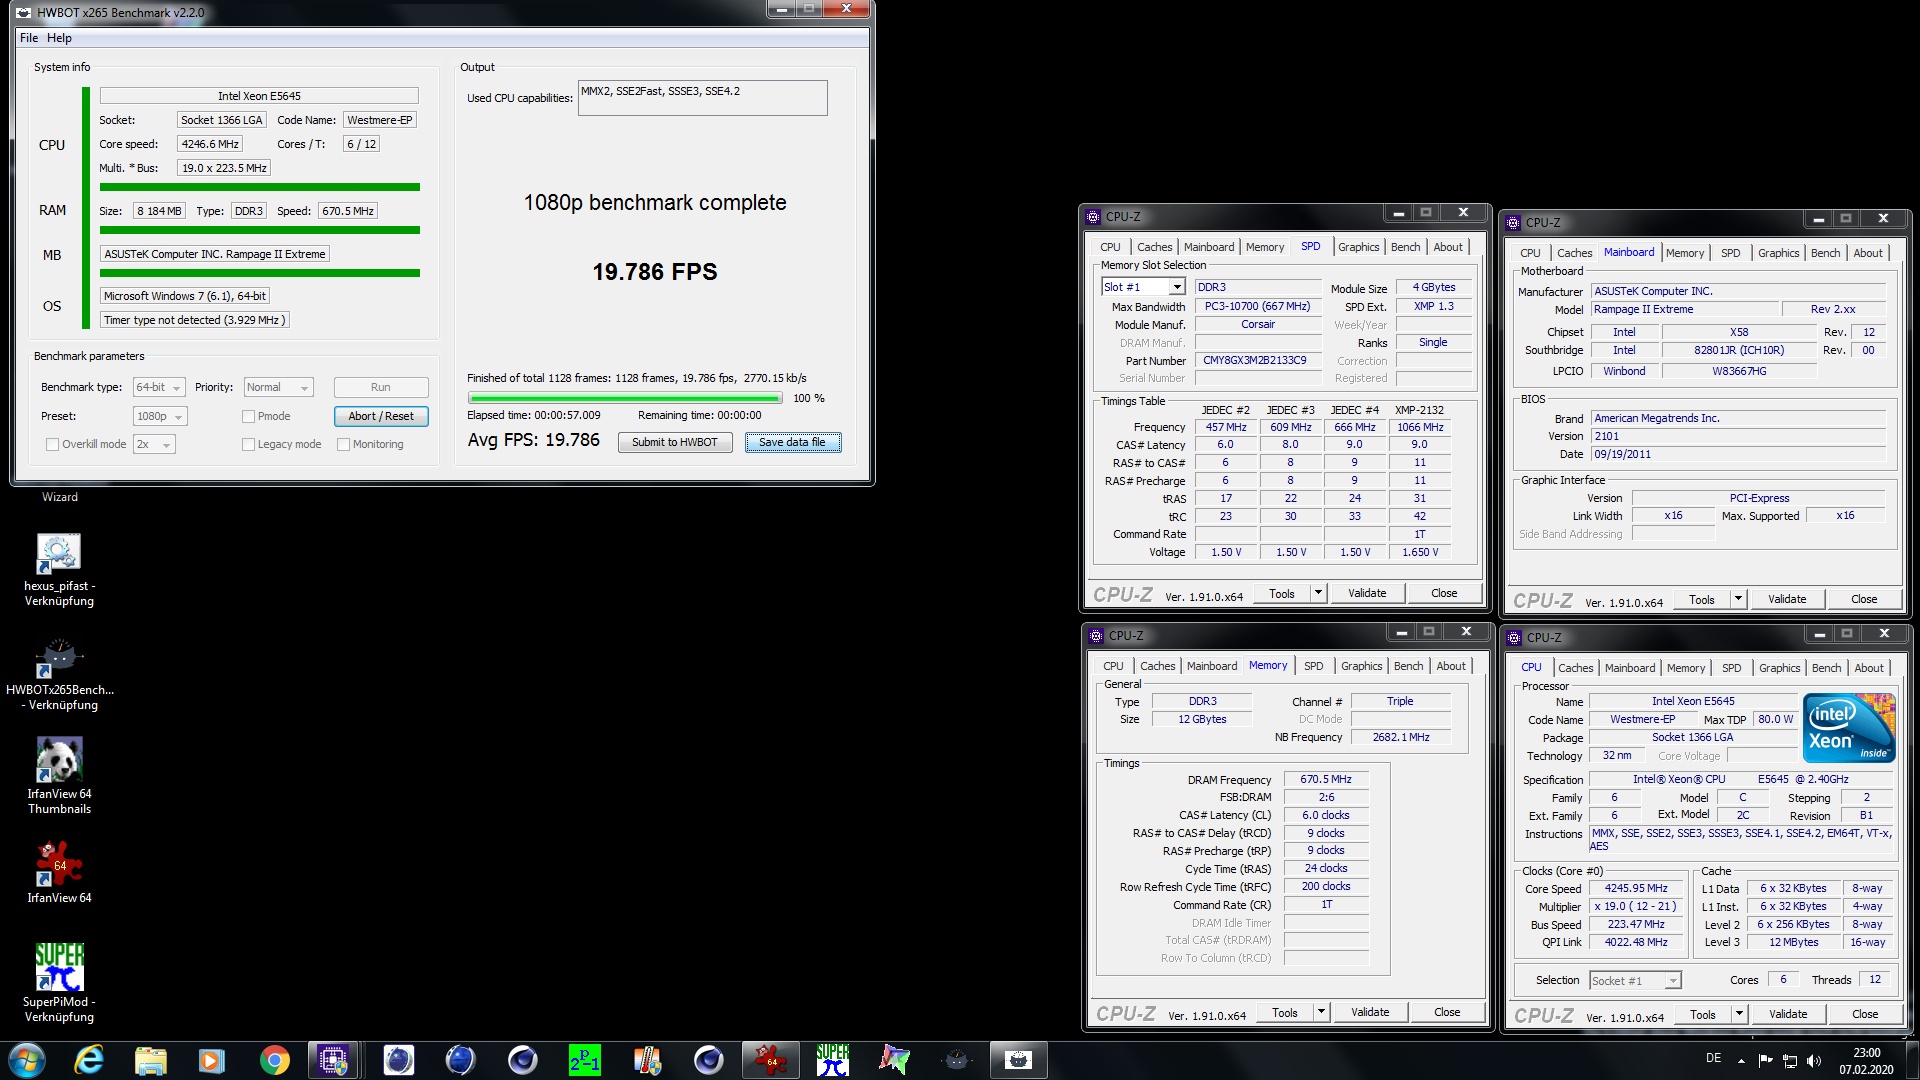Open IrfanView 64 Thumbnails desktop icon
The image size is (1920, 1080).
click(x=59, y=776)
